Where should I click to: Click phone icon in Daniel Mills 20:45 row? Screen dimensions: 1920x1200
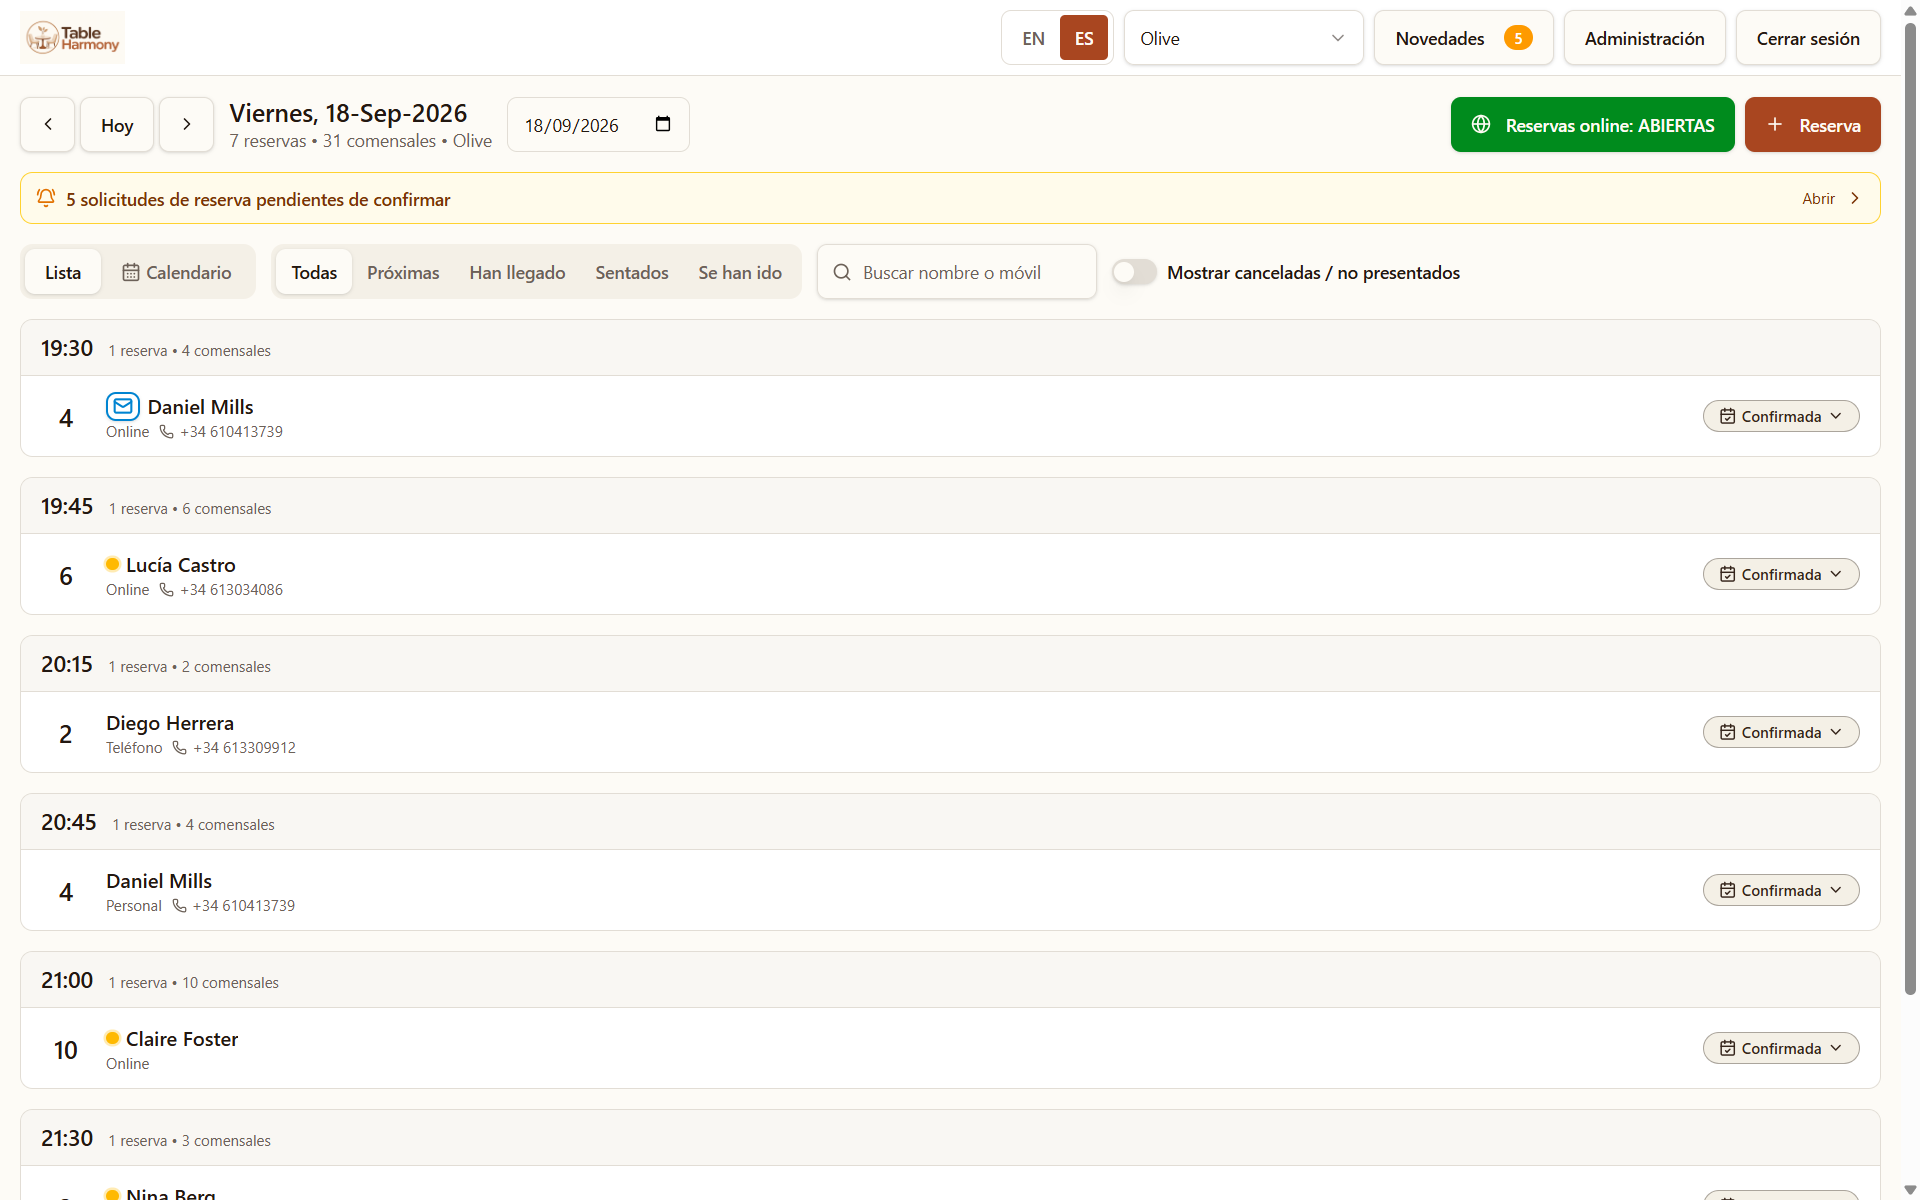pos(179,906)
